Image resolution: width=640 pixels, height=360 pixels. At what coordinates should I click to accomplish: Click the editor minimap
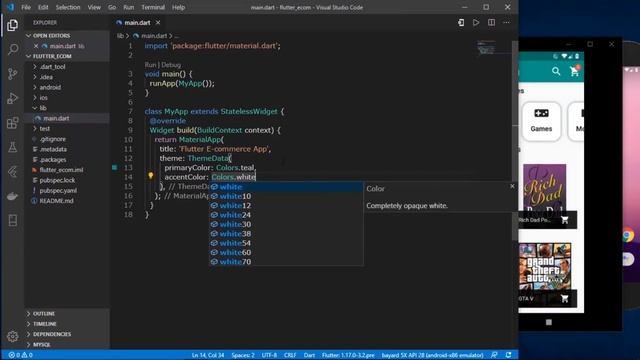[x=486, y=48]
